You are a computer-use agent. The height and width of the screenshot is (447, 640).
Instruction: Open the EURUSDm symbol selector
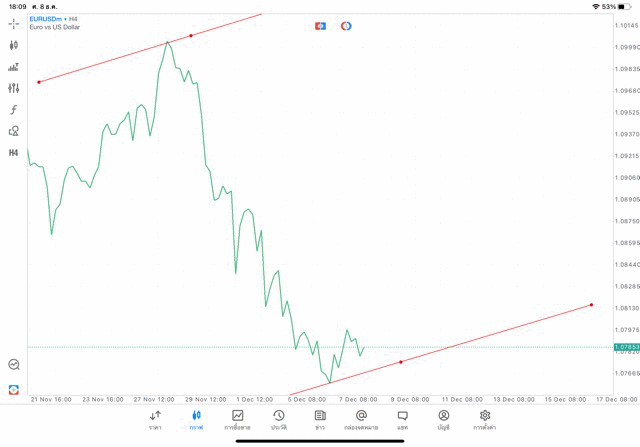[49, 19]
